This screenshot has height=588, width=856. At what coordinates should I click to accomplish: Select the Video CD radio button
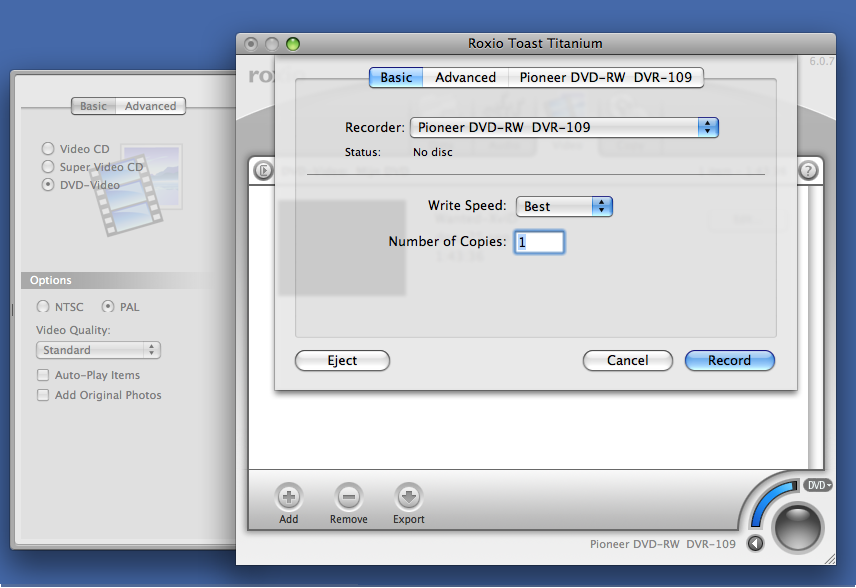[x=47, y=149]
